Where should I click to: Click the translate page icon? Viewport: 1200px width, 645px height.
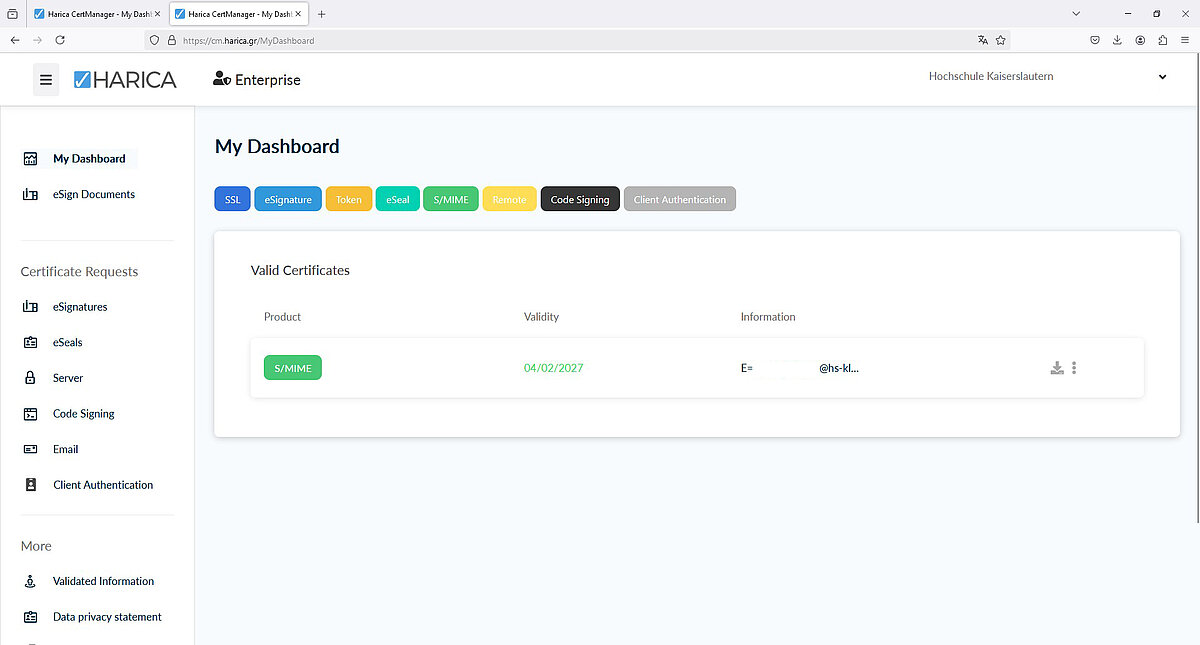click(x=983, y=40)
